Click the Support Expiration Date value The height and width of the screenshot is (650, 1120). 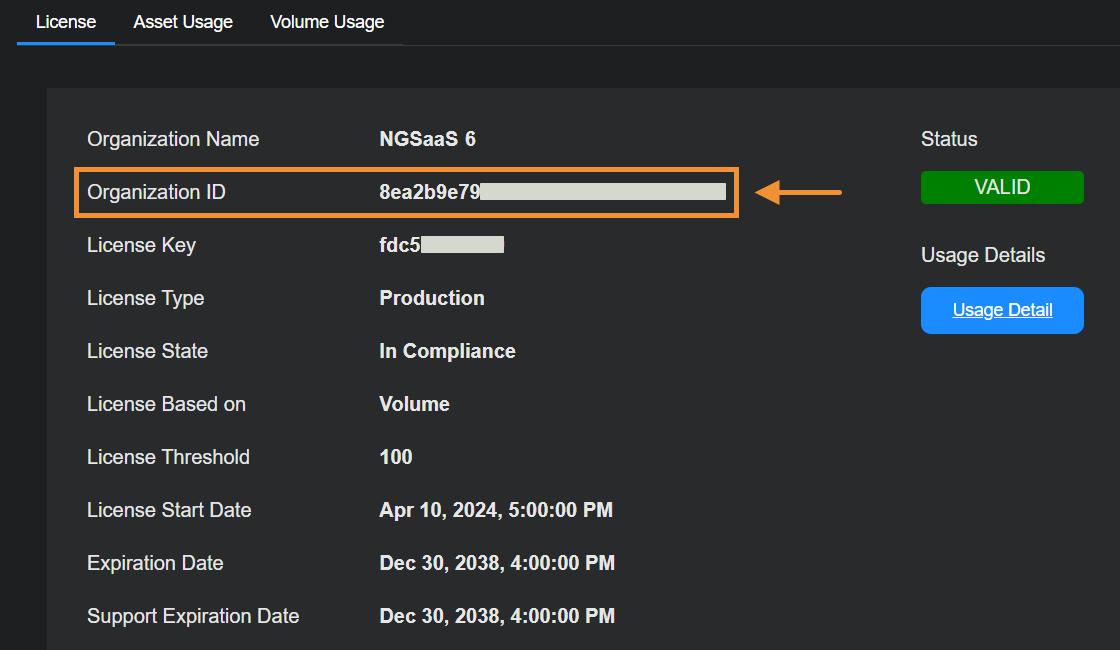(497, 616)
